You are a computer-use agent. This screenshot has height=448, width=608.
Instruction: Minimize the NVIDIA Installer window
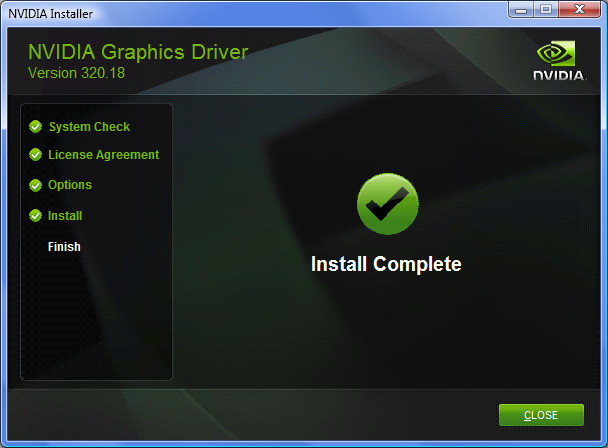[x=521, y=9]
